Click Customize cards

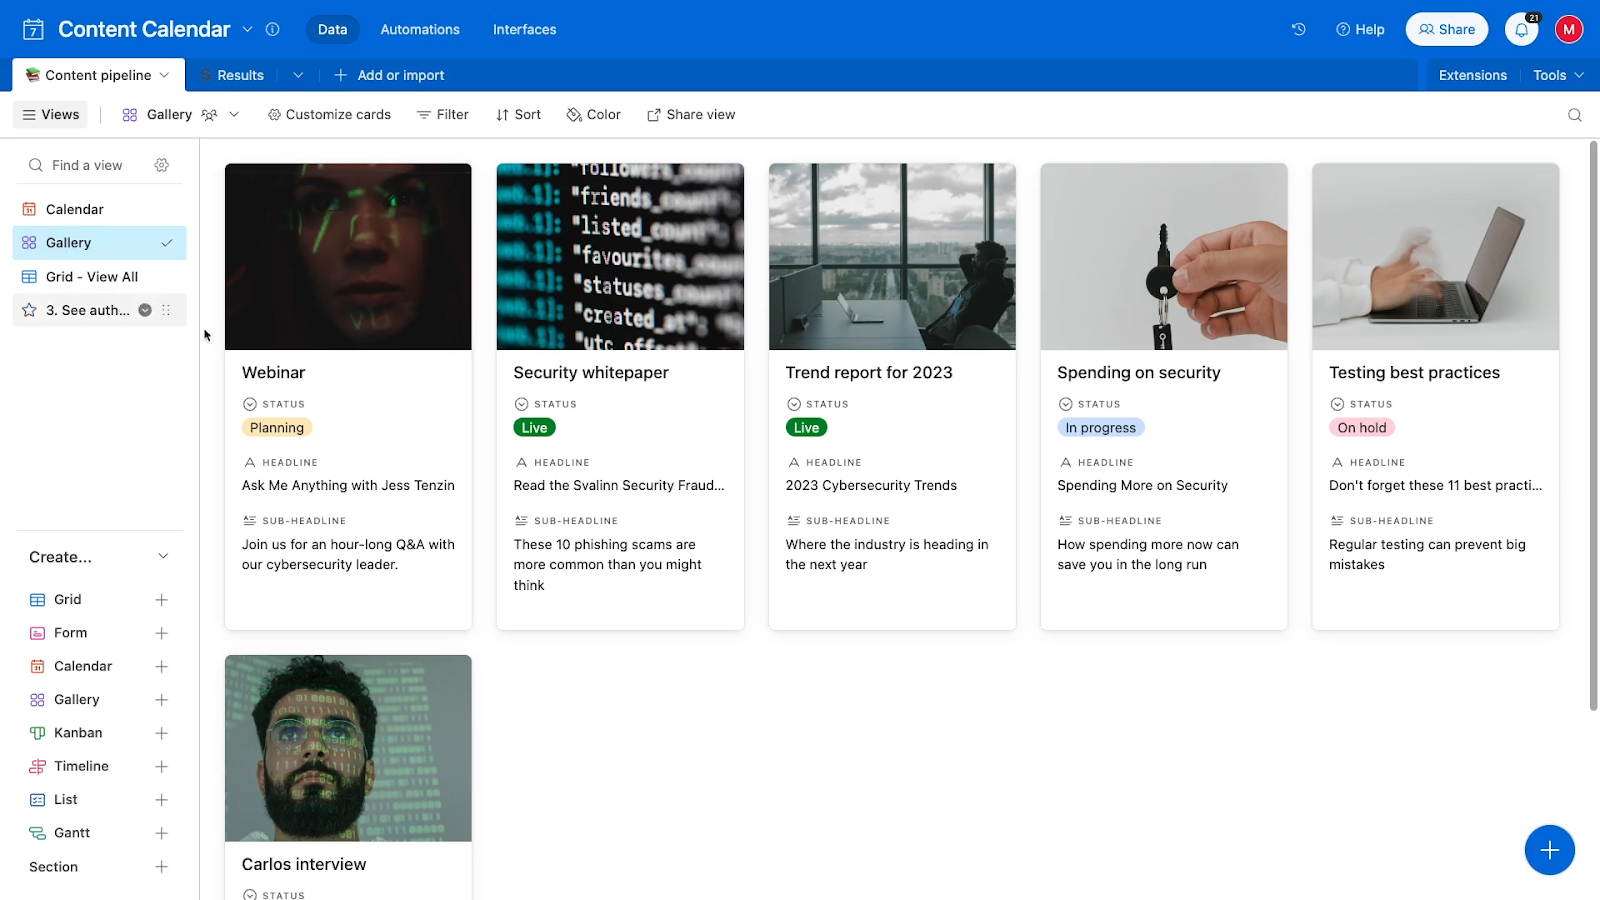(329, 115)
